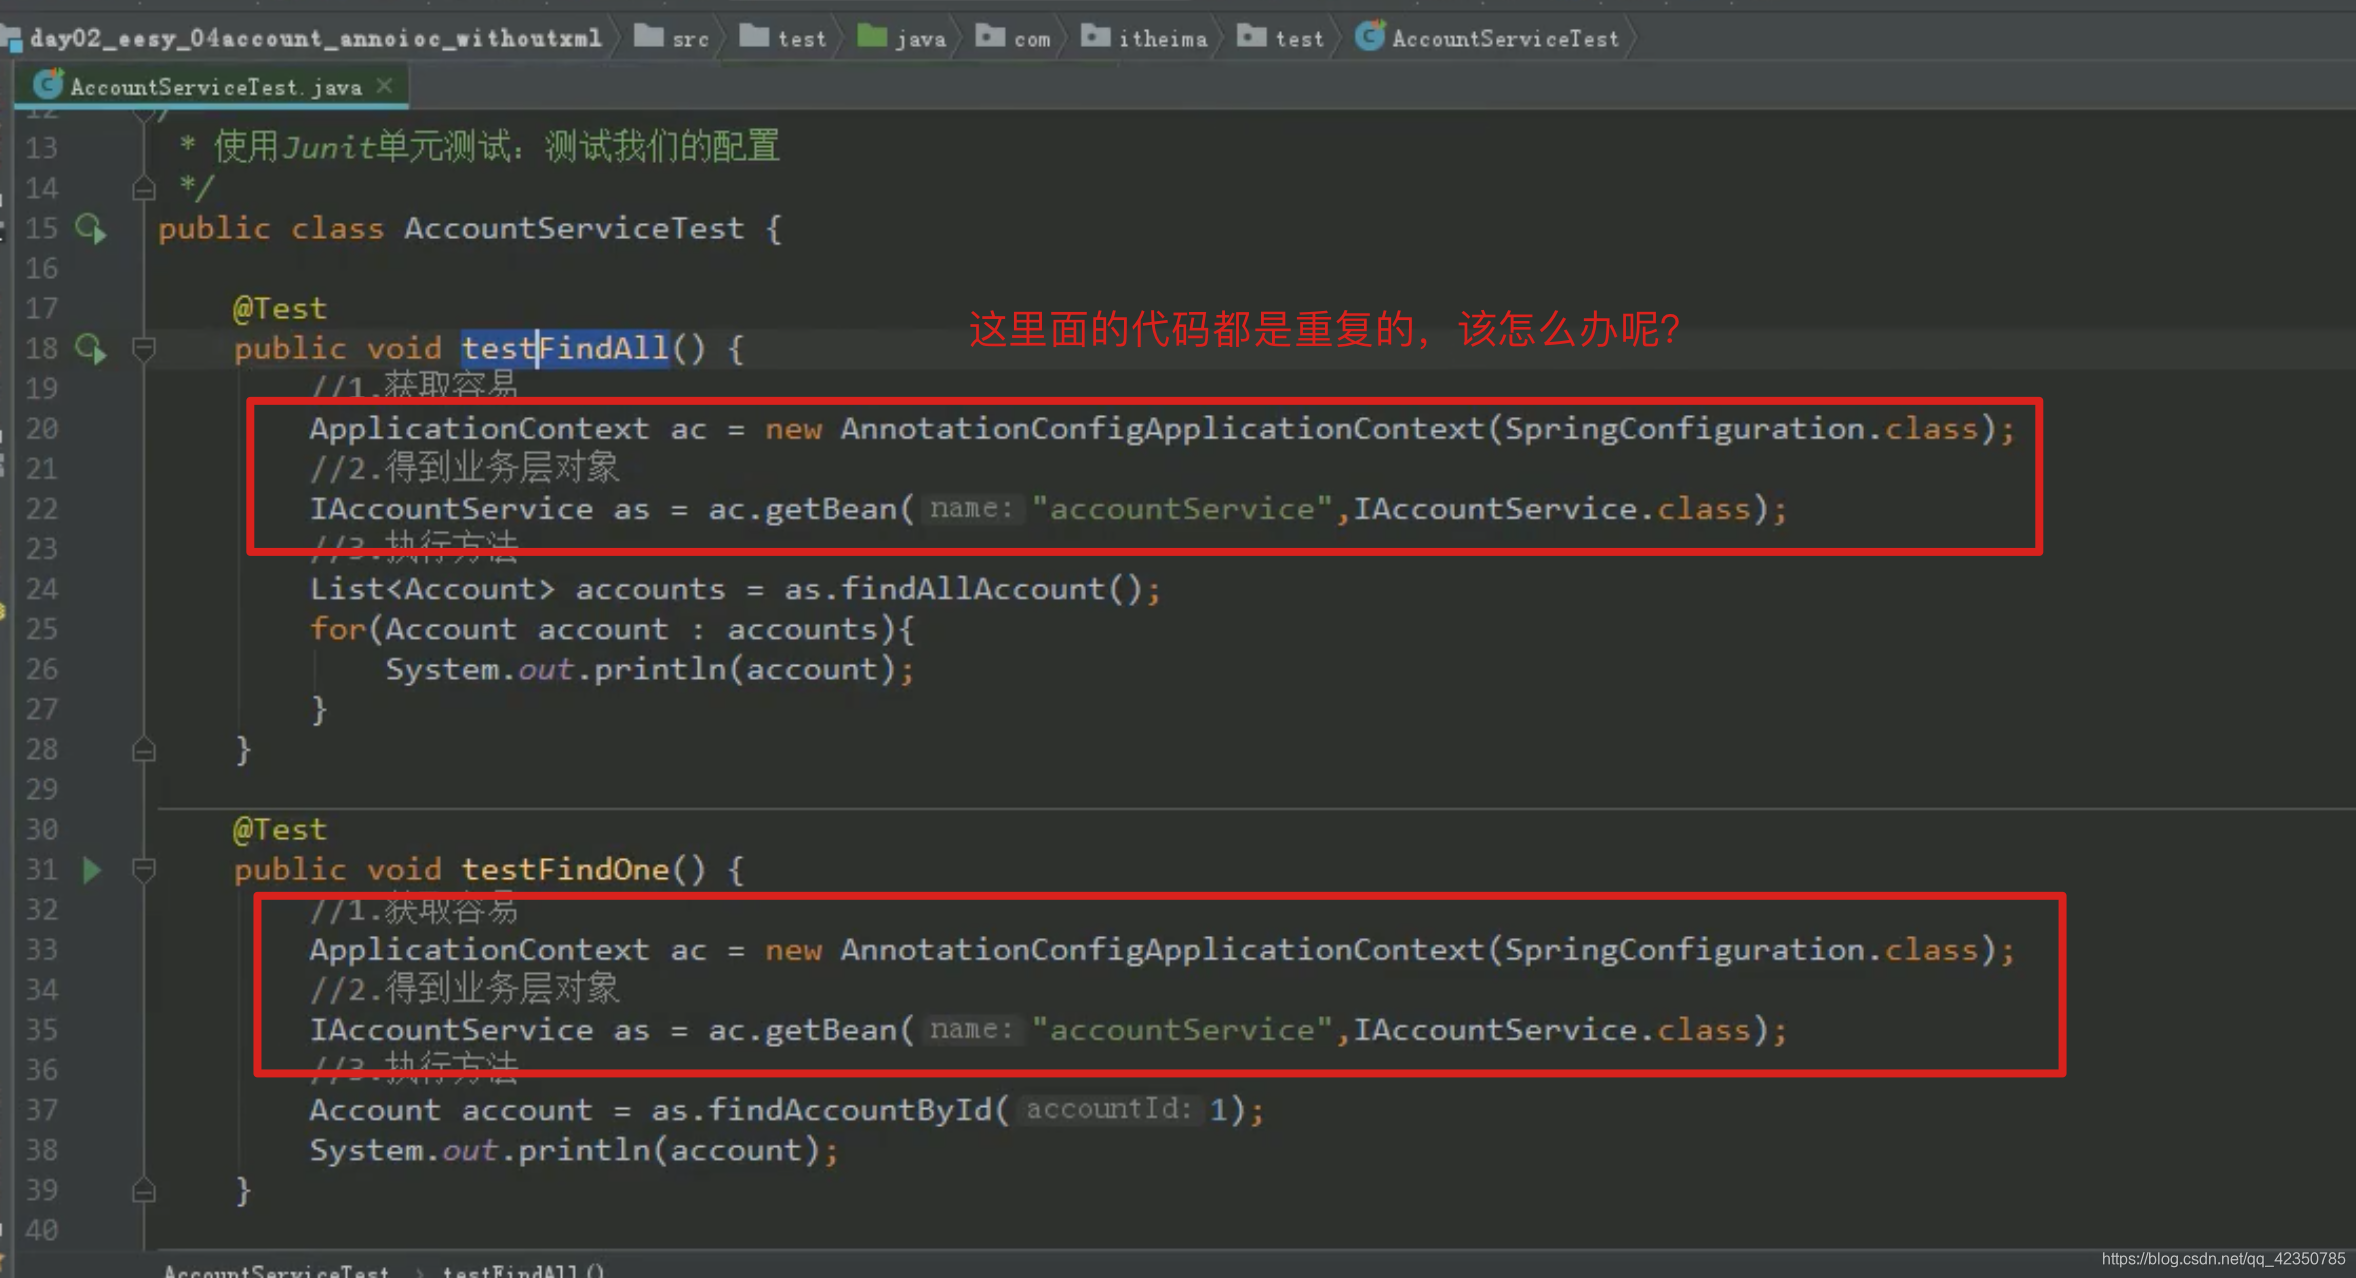Image resolution: width=2356 pixels, height=1278 pixels.
Task: Click AccountServiceTest in the bottom navigation bar
Action: pyautogui.click(x=276, y=1270)
